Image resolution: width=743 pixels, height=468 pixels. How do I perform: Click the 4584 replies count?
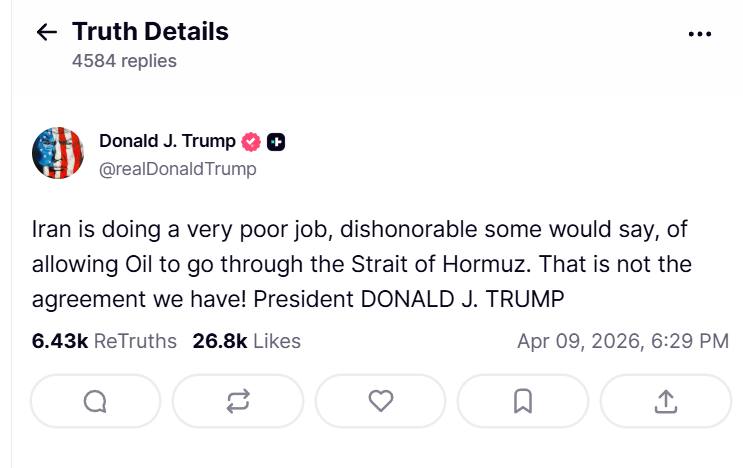[124, 61]
